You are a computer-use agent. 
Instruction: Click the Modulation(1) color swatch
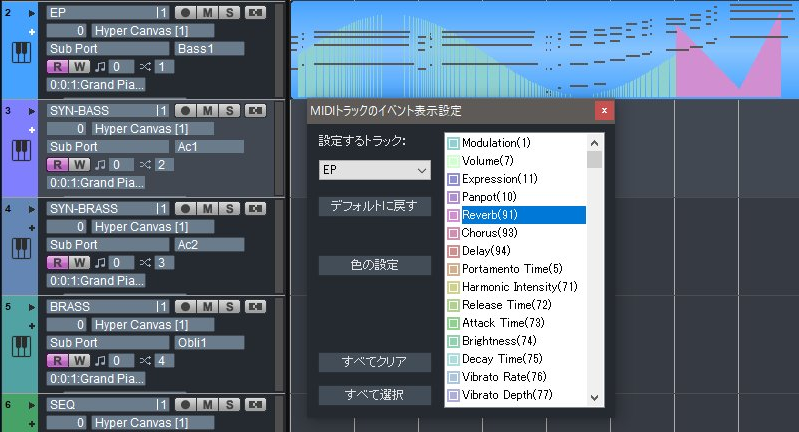click(x=453, y=144)
